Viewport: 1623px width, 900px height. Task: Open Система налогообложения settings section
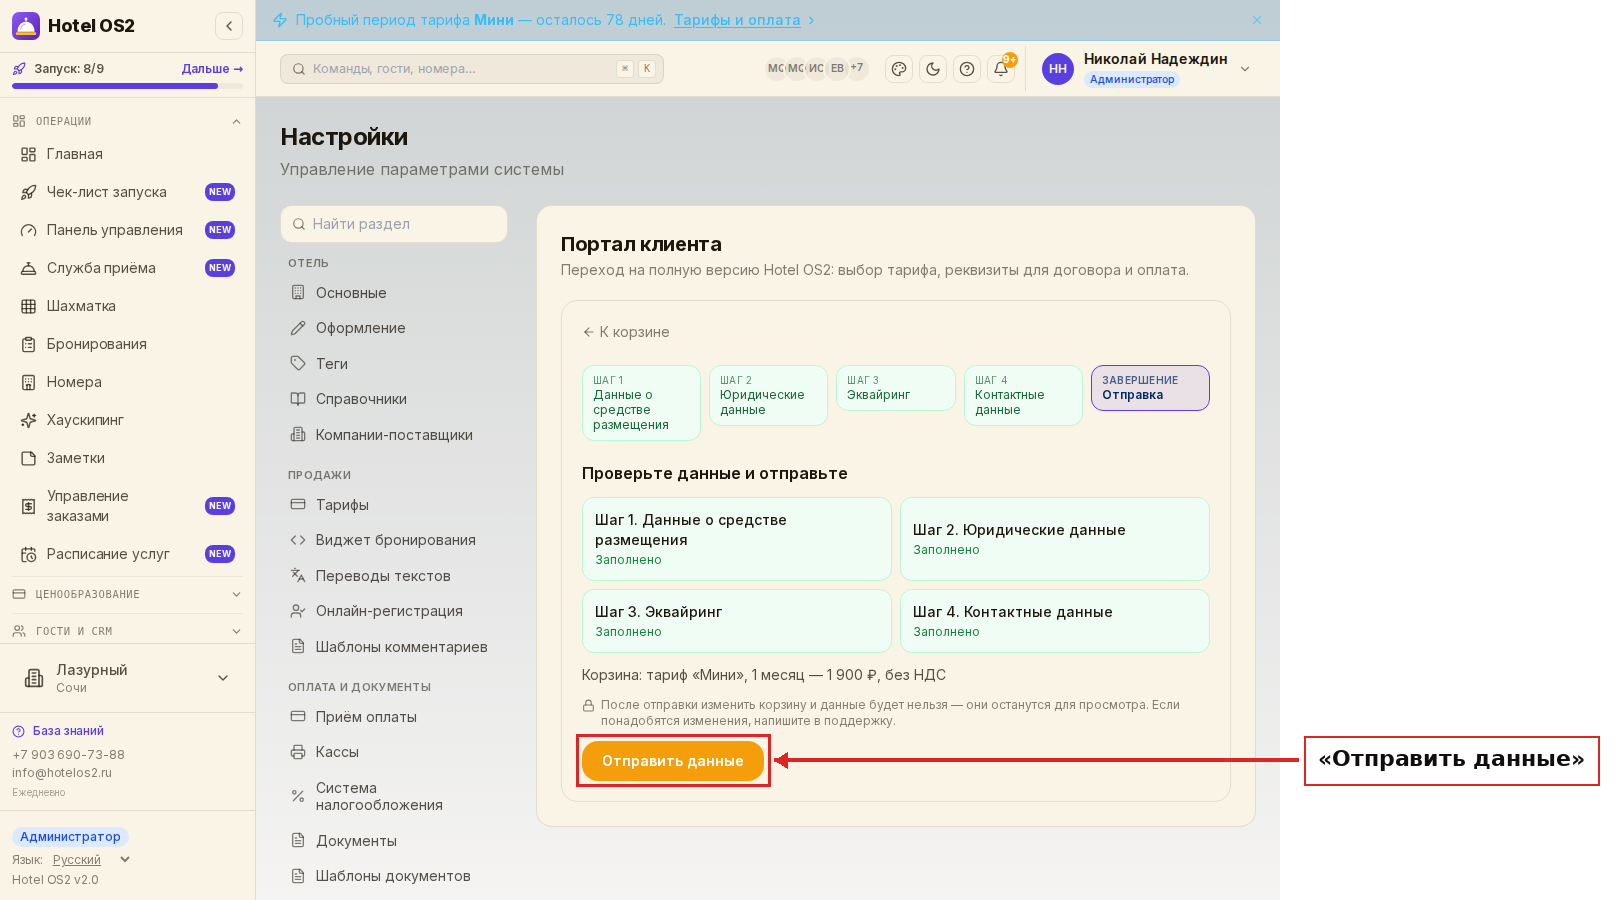[x=394, y=796]
